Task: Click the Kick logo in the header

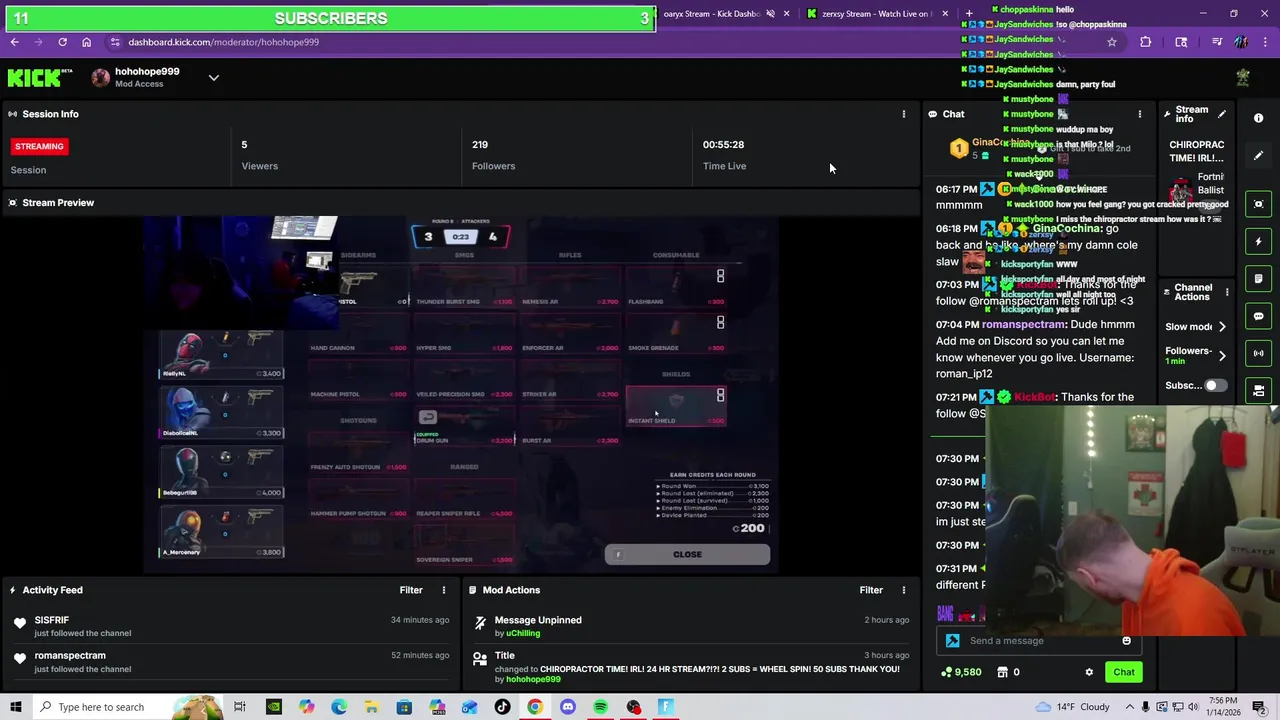Action: 40,78
